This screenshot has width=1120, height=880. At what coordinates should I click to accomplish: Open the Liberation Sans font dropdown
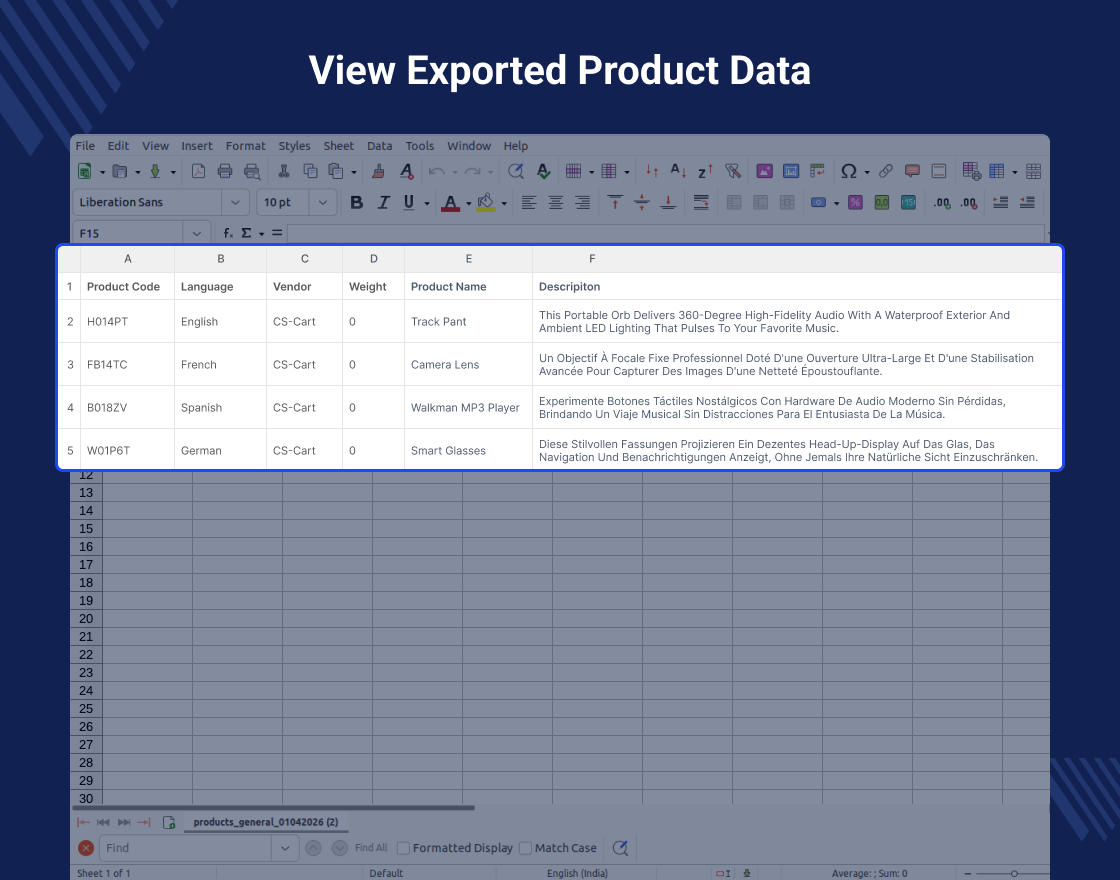[235, 203]
